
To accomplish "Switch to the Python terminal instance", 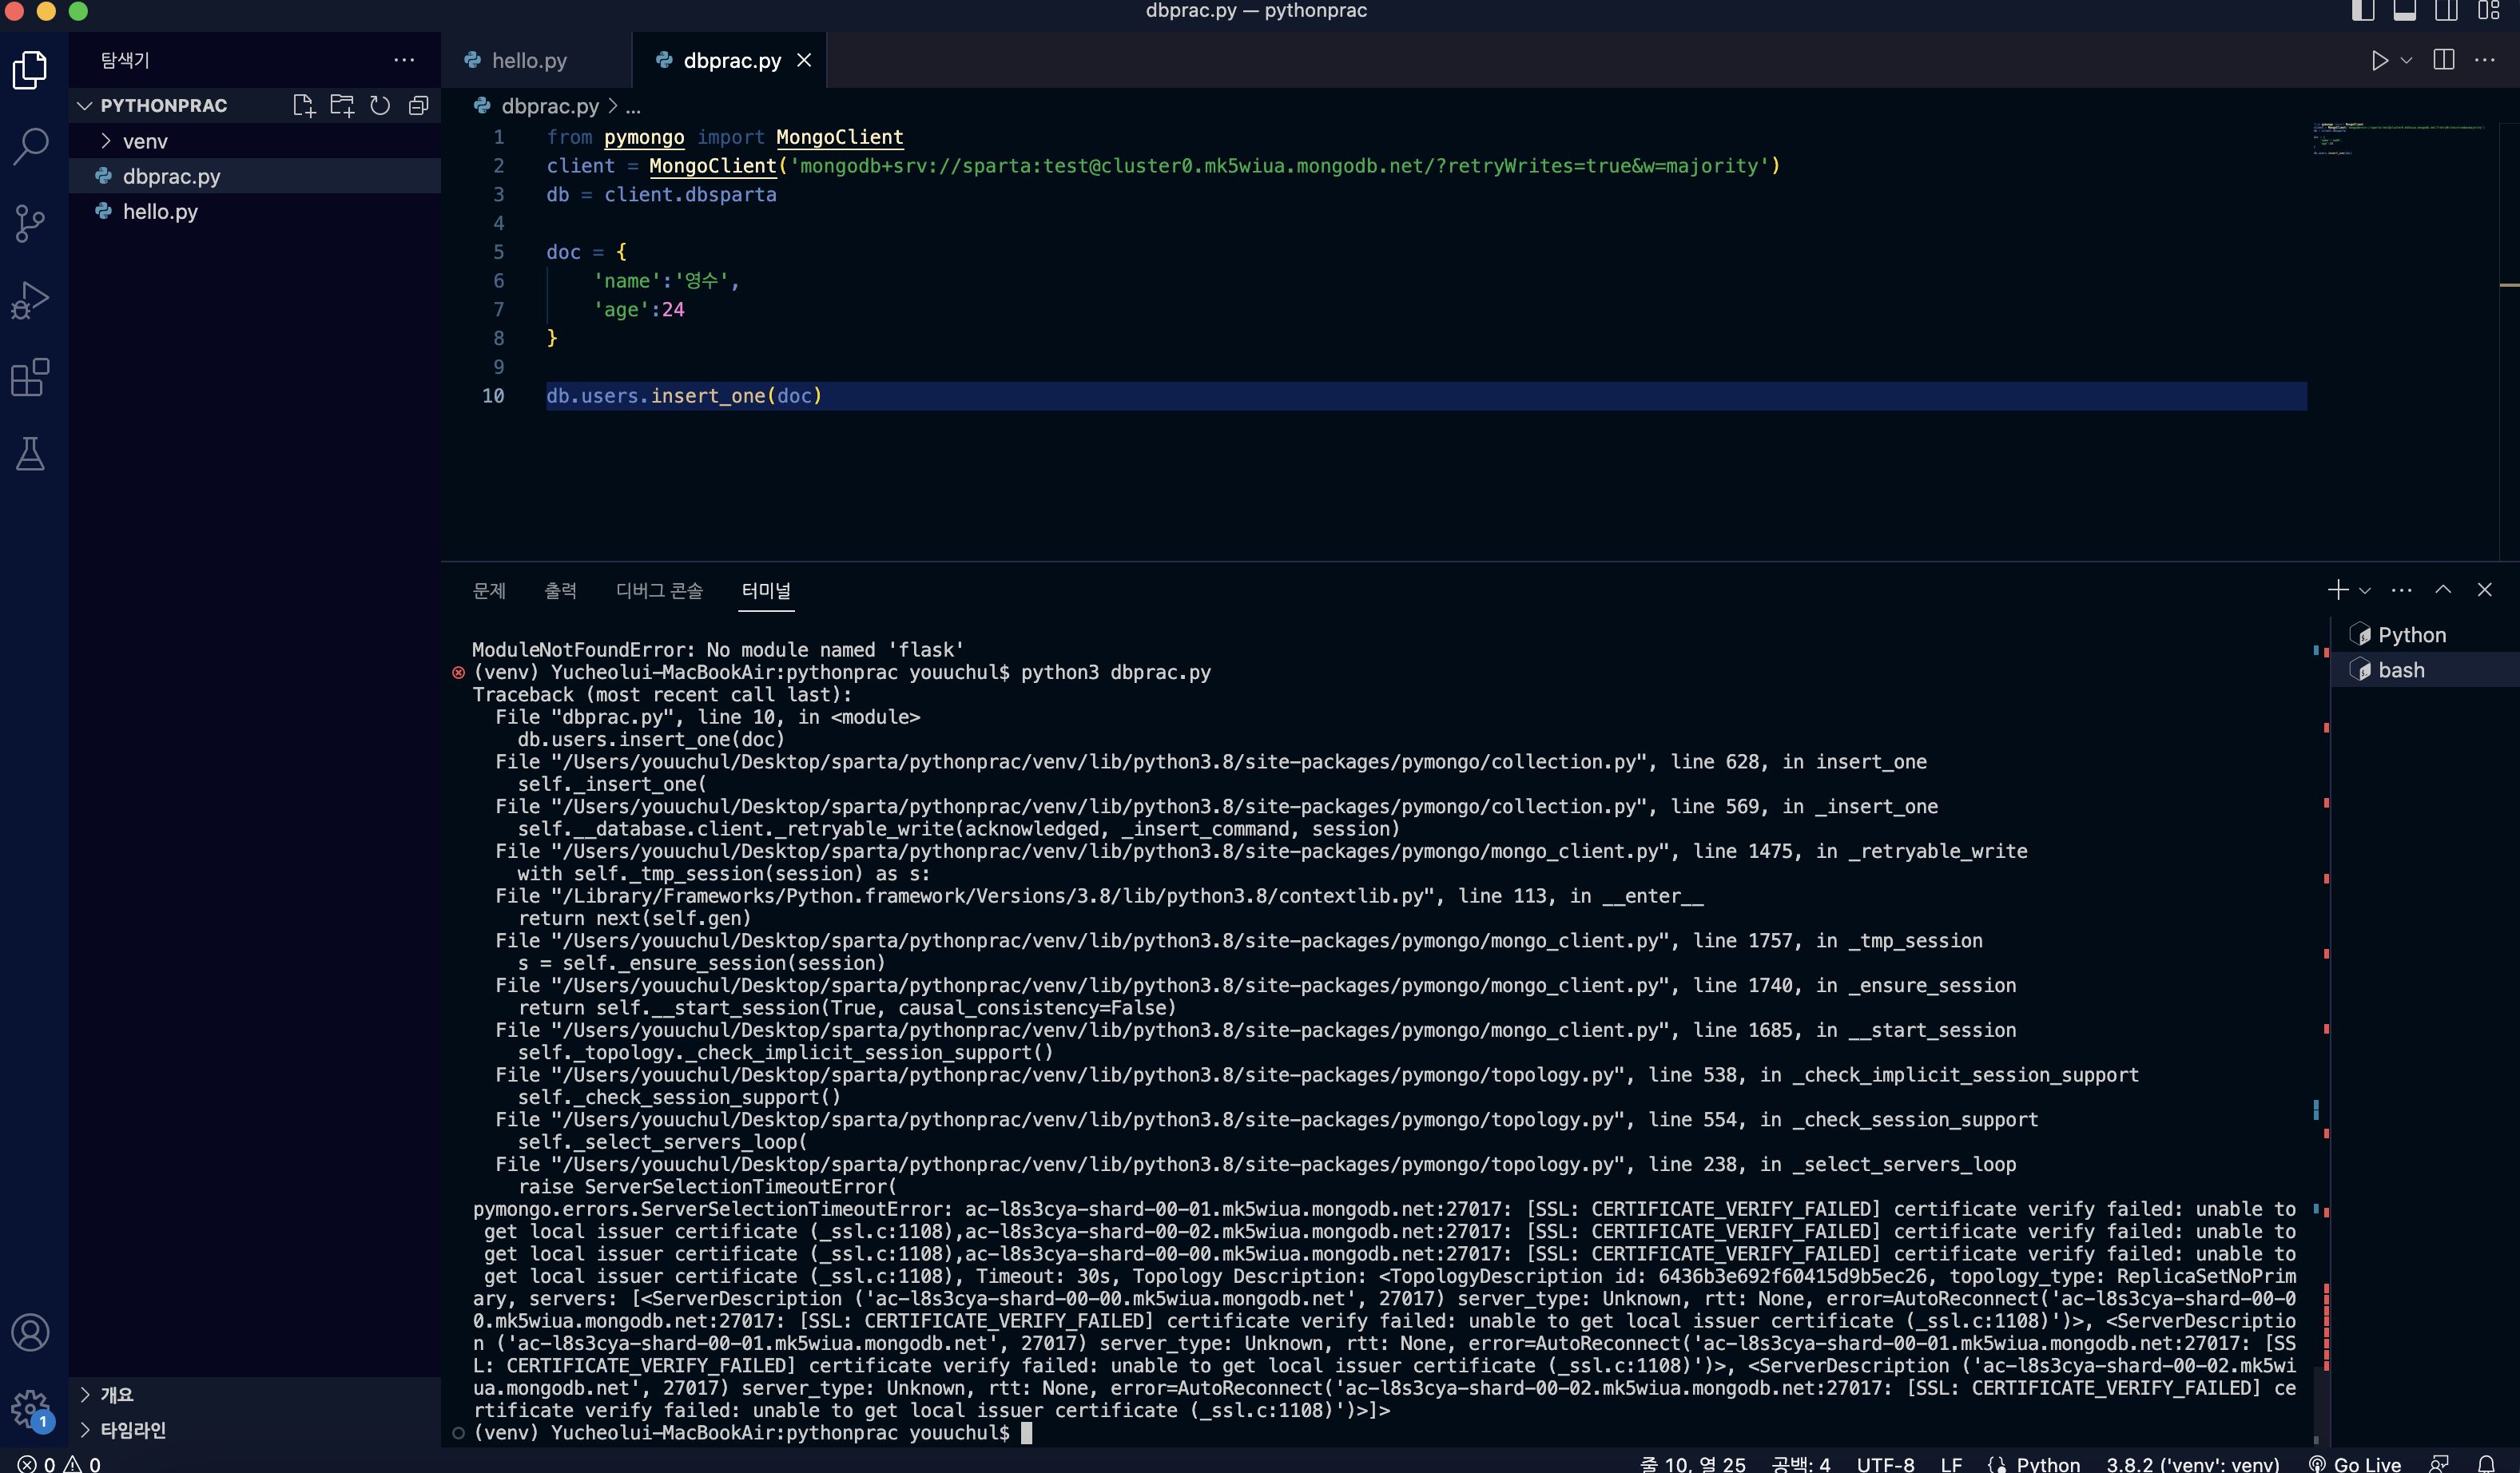I will pyautogui.click(x=2426, y=635).
